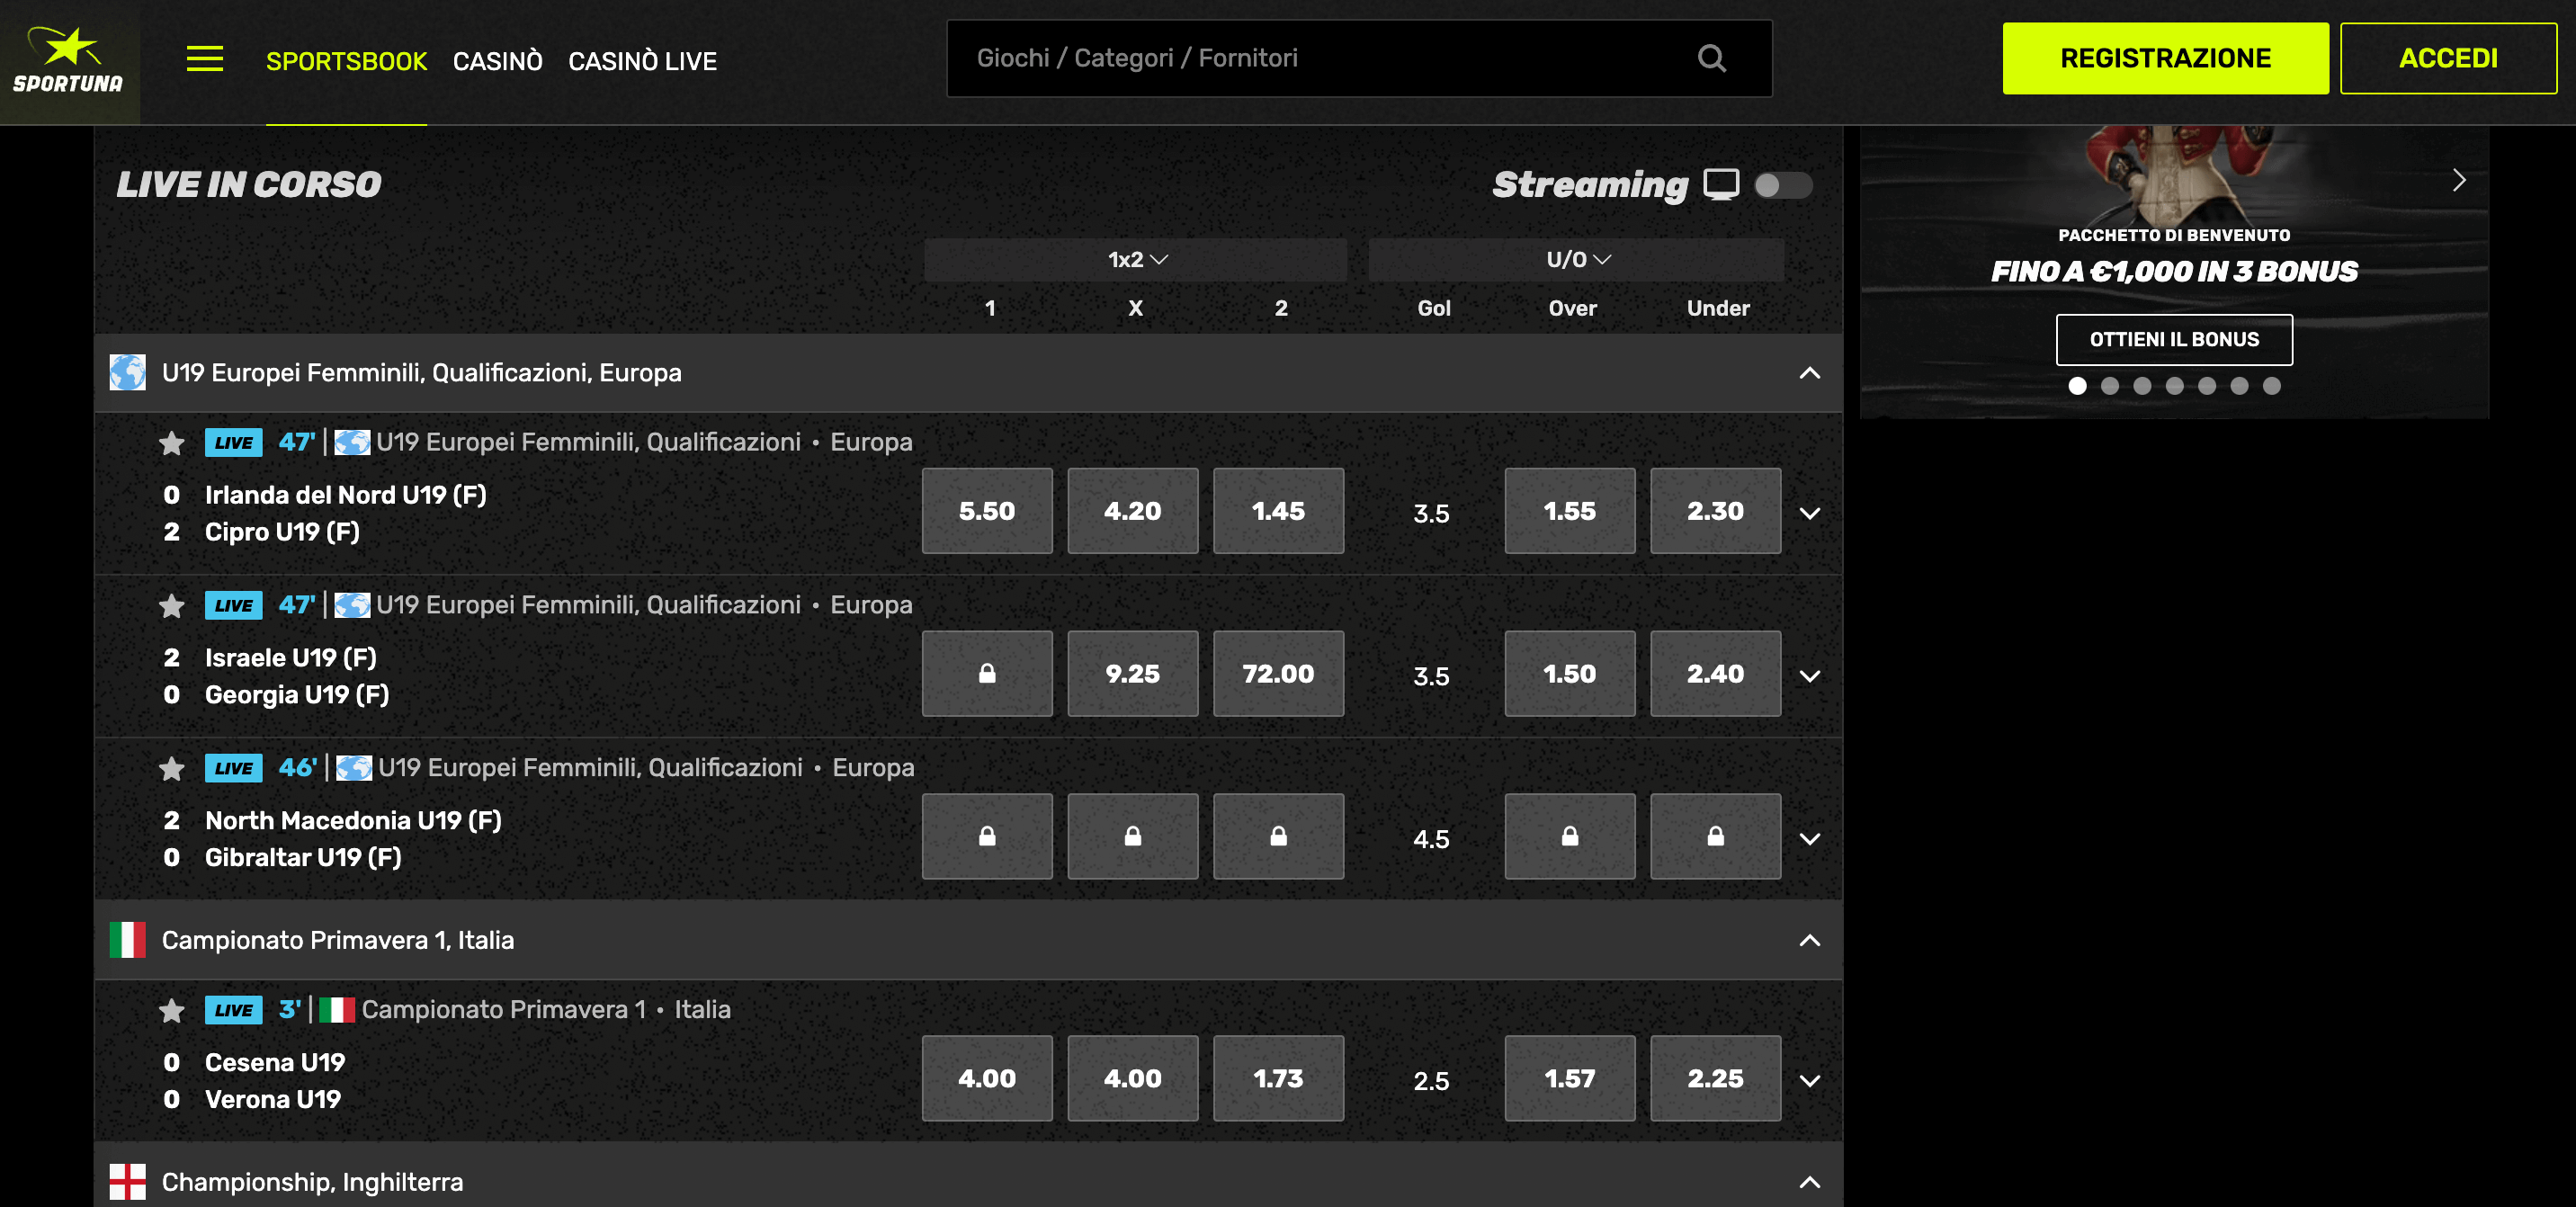Click the search magnifier icon
Viewport: 2576px width, 1207px height.
pyautogui.click(x=1717, y=59)
